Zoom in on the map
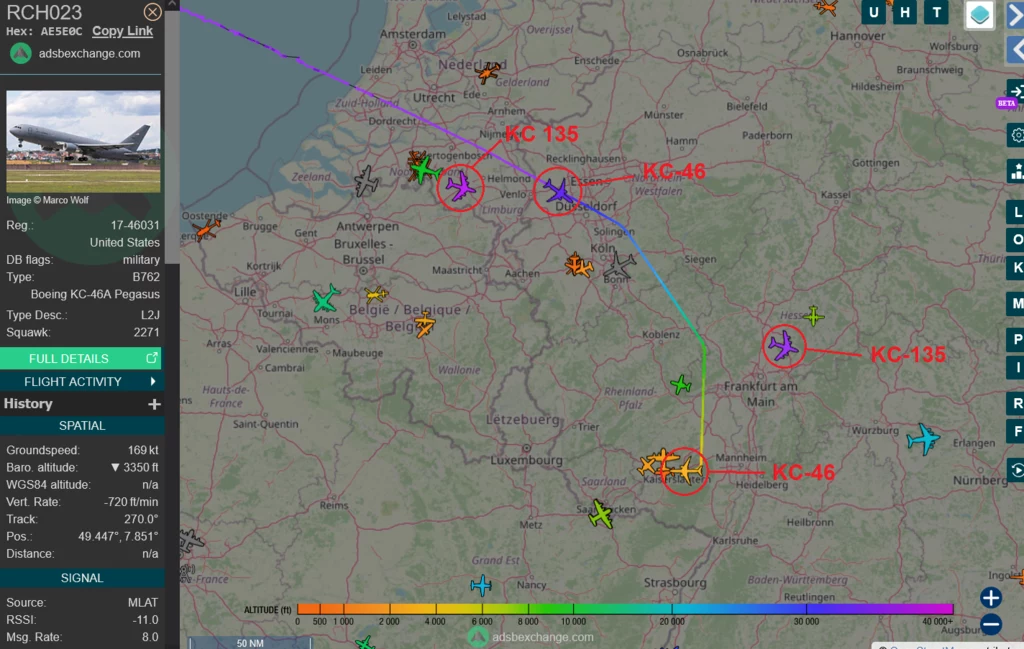 coord(991,597)
